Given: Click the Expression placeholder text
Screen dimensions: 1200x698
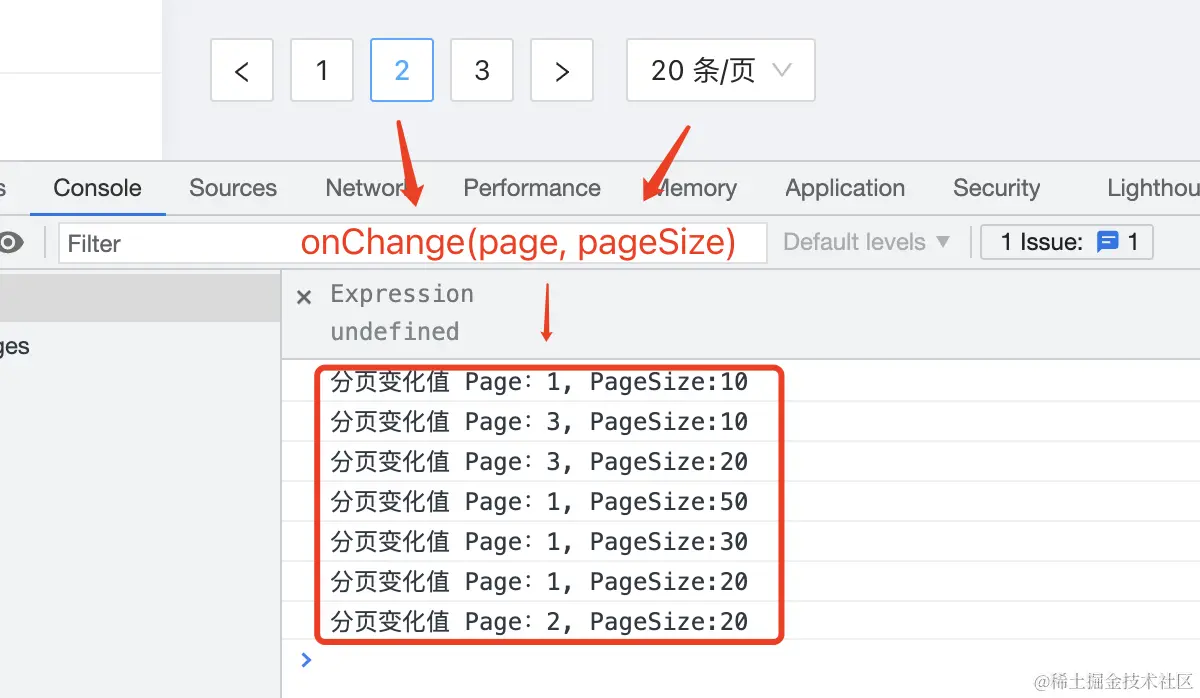Looking at the screenshot, I should tap(402, 294).
